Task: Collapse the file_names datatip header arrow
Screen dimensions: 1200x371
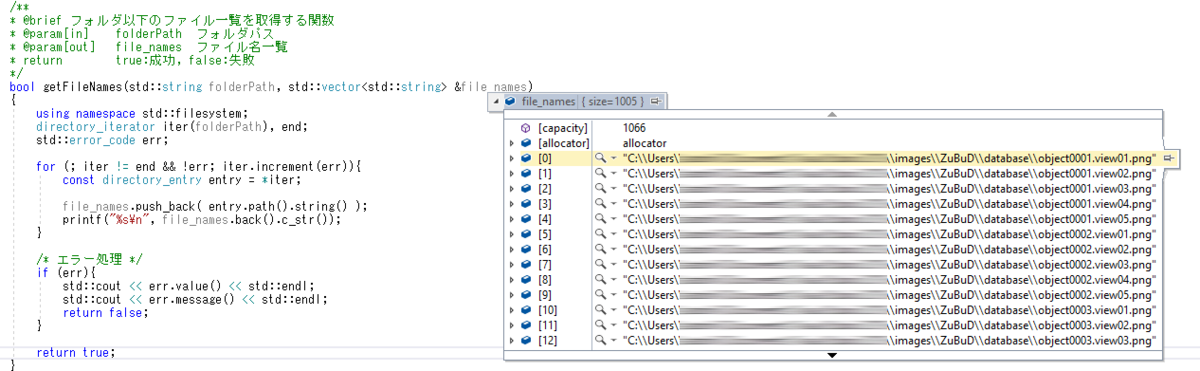Action: point(496,102)
